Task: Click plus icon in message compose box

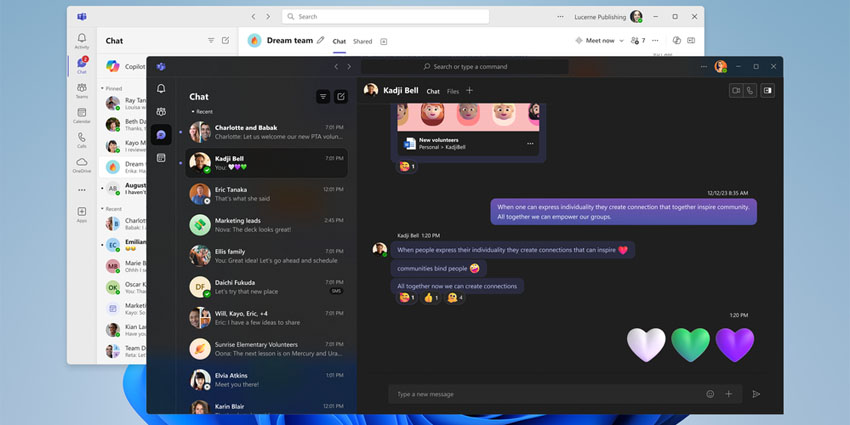Action: coord(729,394)
